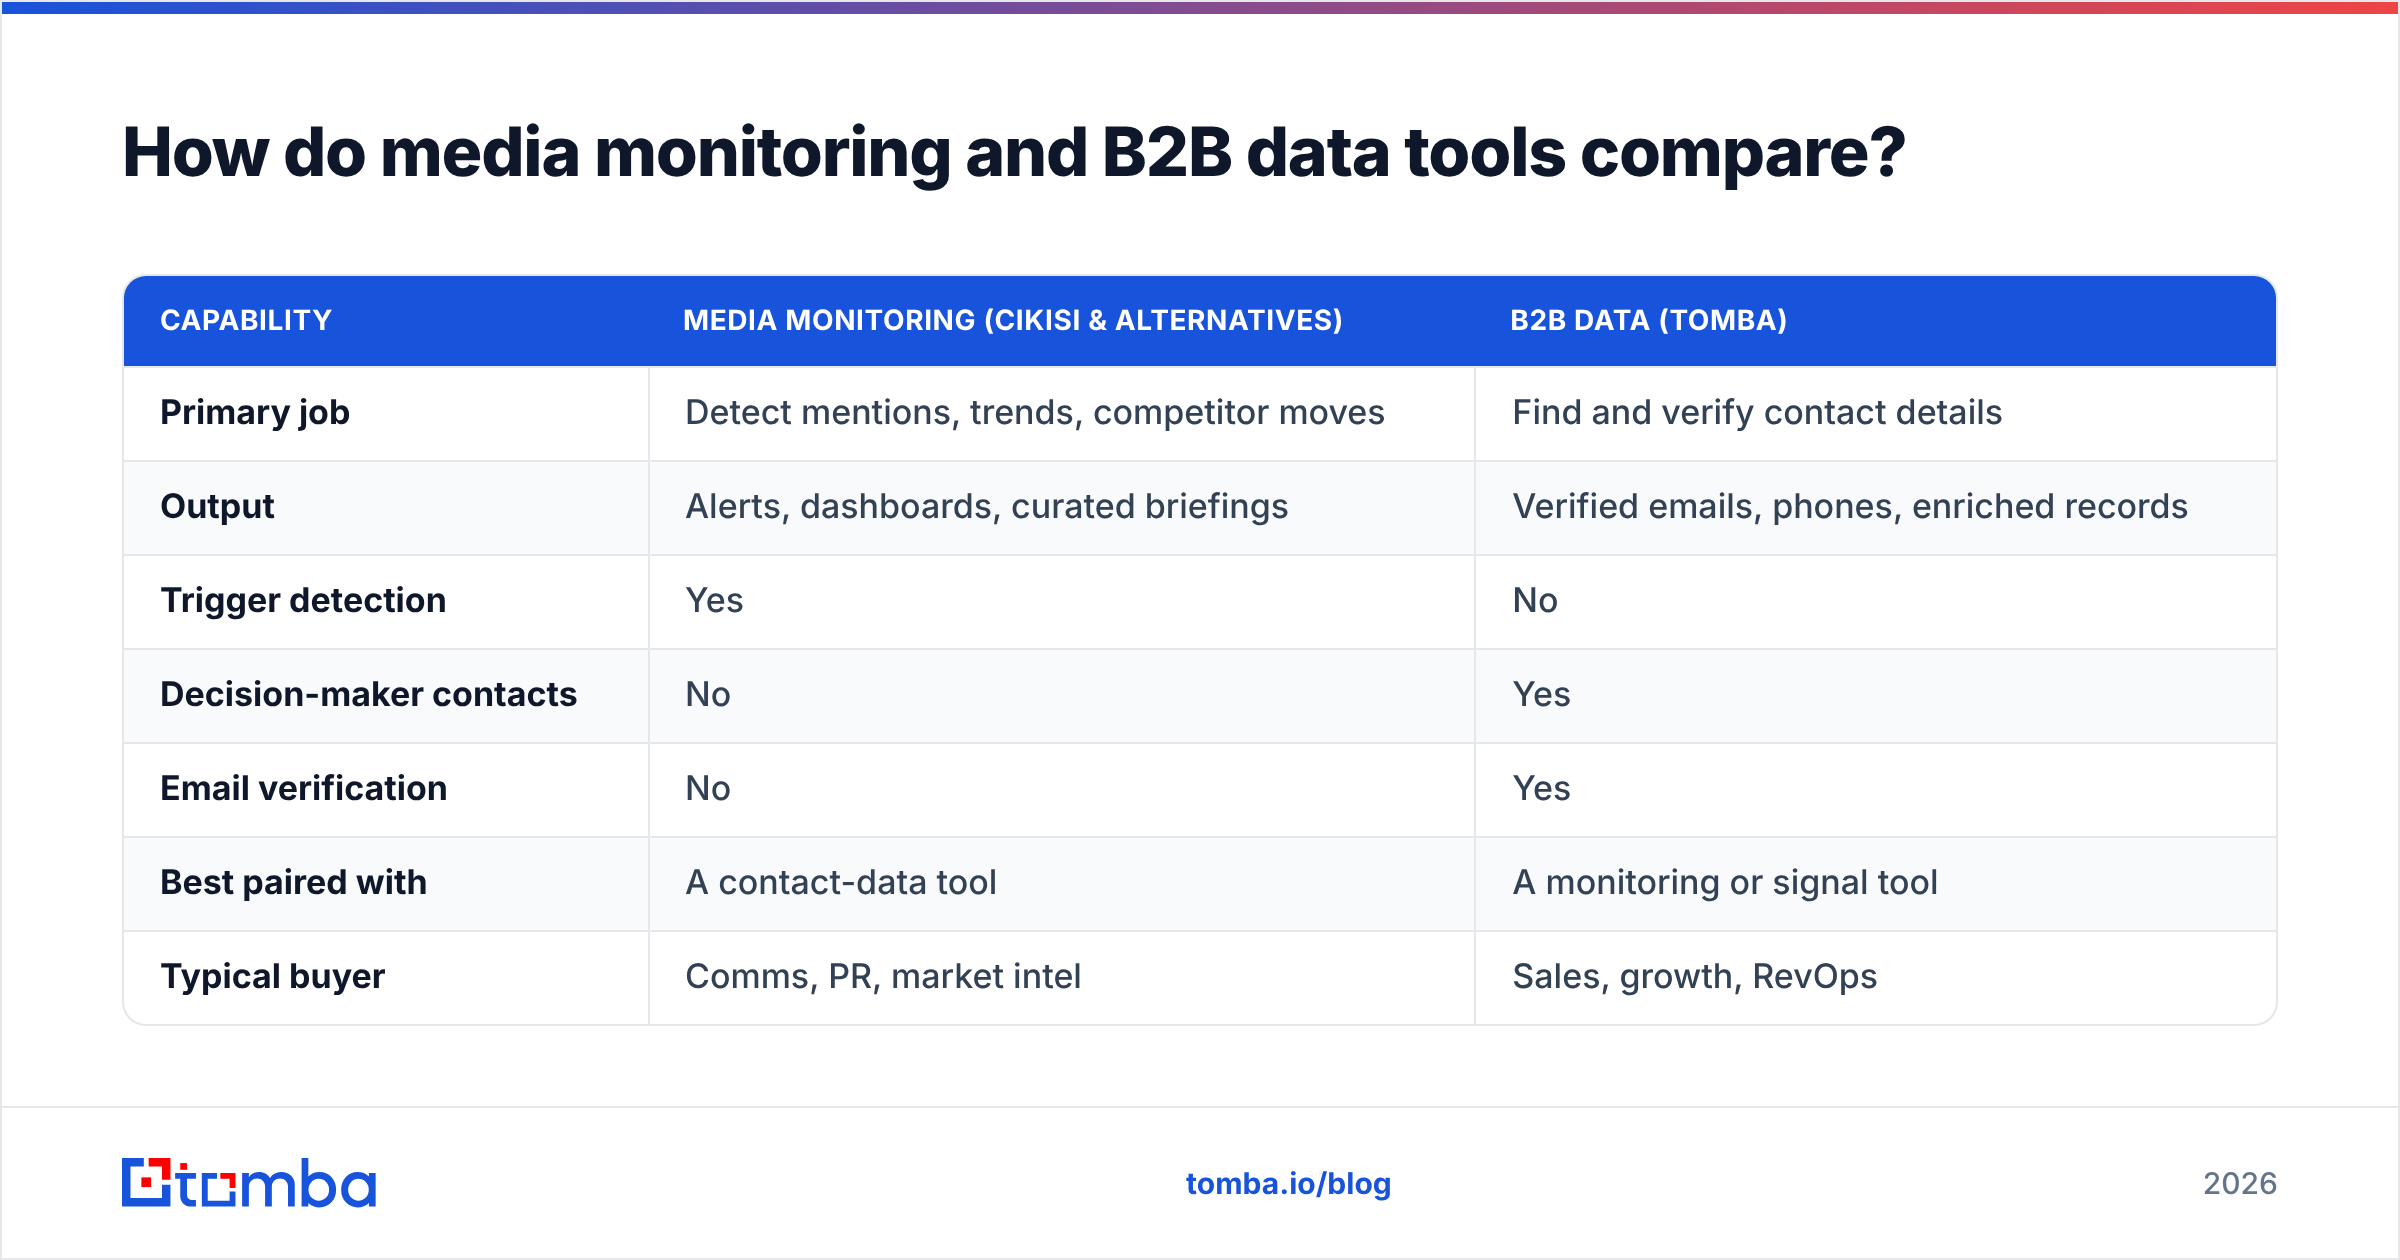The image size is (2400, 1260).
Task: Click the 'Primary job' row label
Action: (x=255, y=413)
